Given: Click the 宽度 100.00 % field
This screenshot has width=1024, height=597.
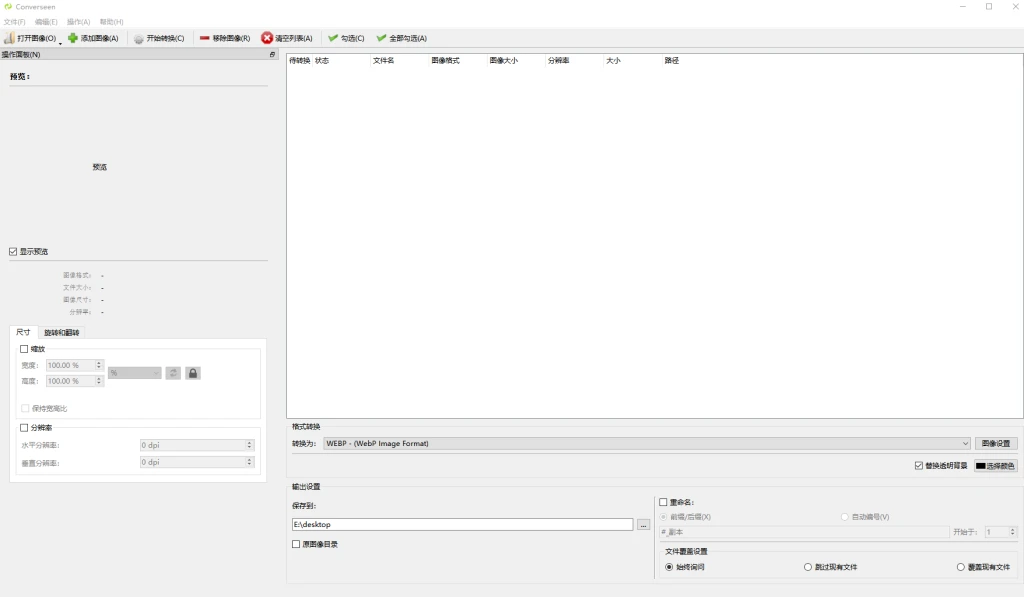Looking at the screenshot, I should 71,365.
